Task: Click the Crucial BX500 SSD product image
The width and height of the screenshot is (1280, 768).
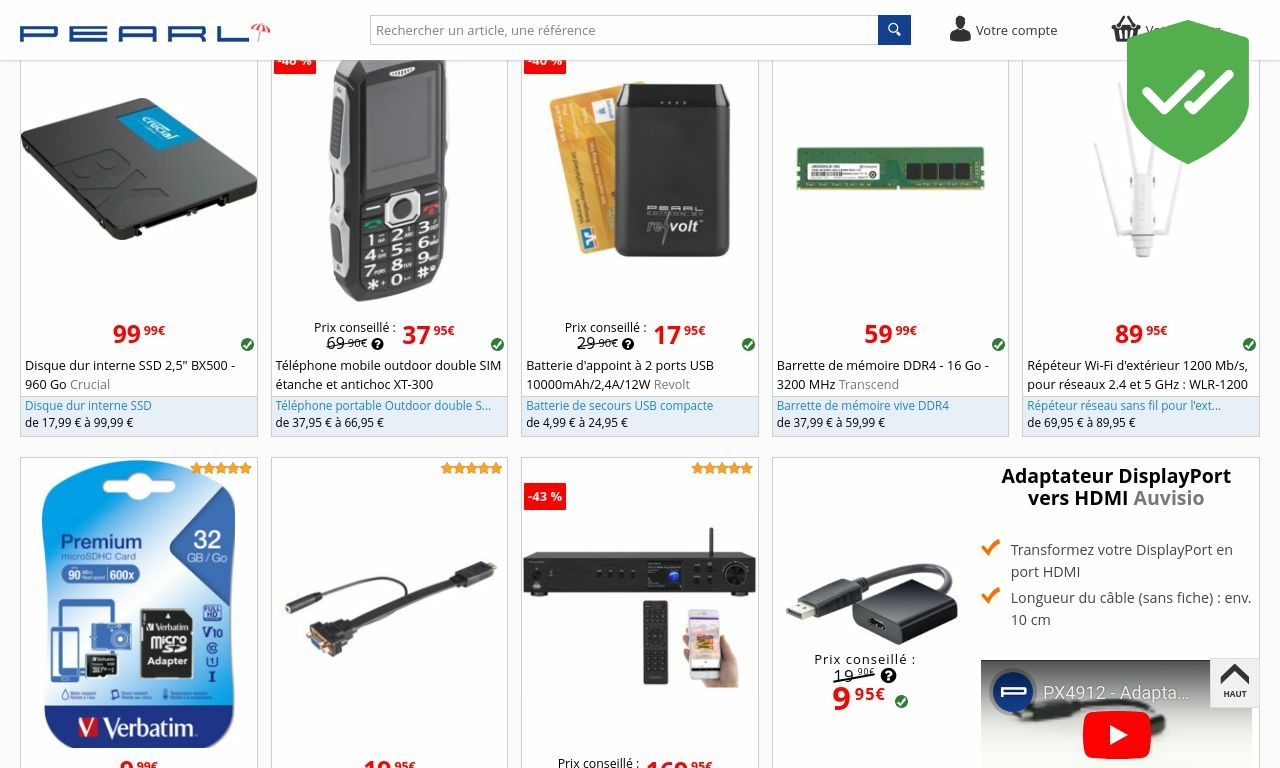Action: 139,169
